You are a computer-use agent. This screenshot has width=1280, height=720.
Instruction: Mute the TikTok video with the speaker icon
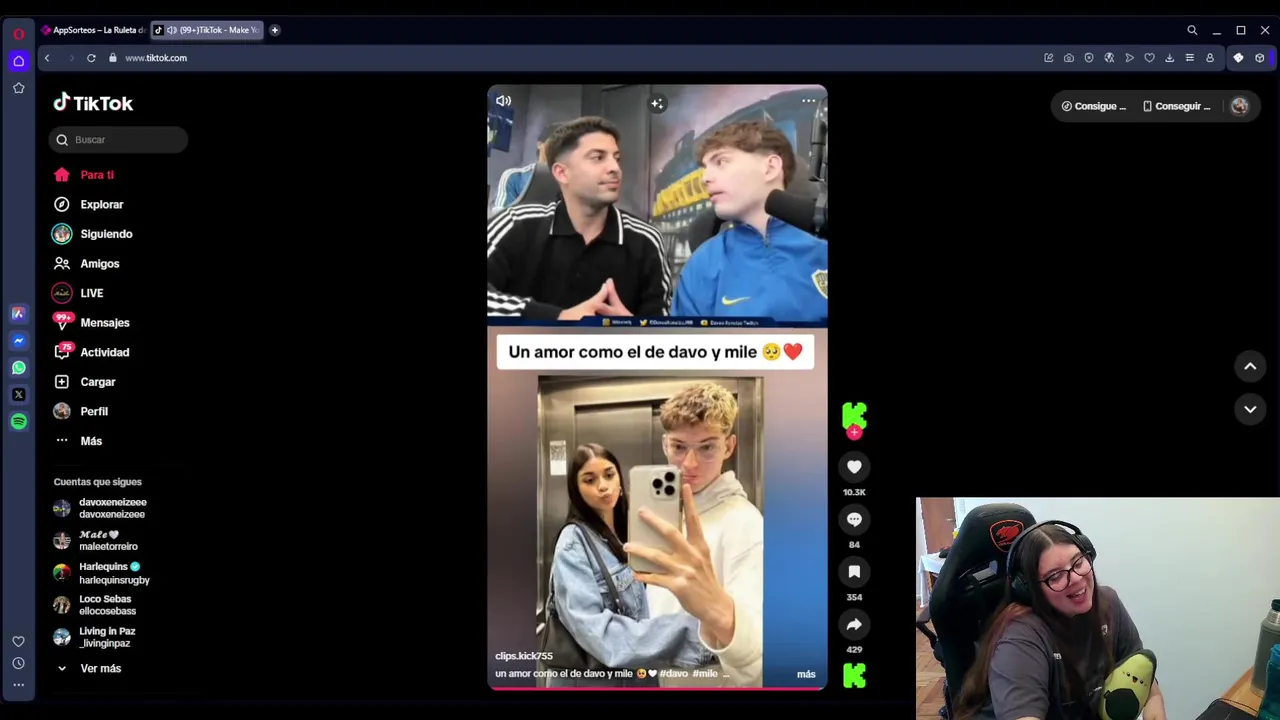coord(503,101)
